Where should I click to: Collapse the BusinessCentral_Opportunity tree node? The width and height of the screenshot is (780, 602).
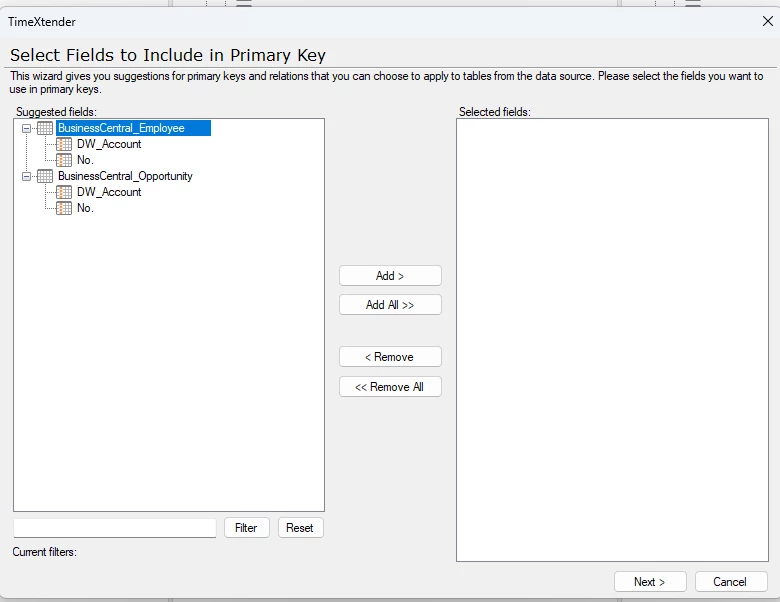pyautogui.click(x=26, y=176)
